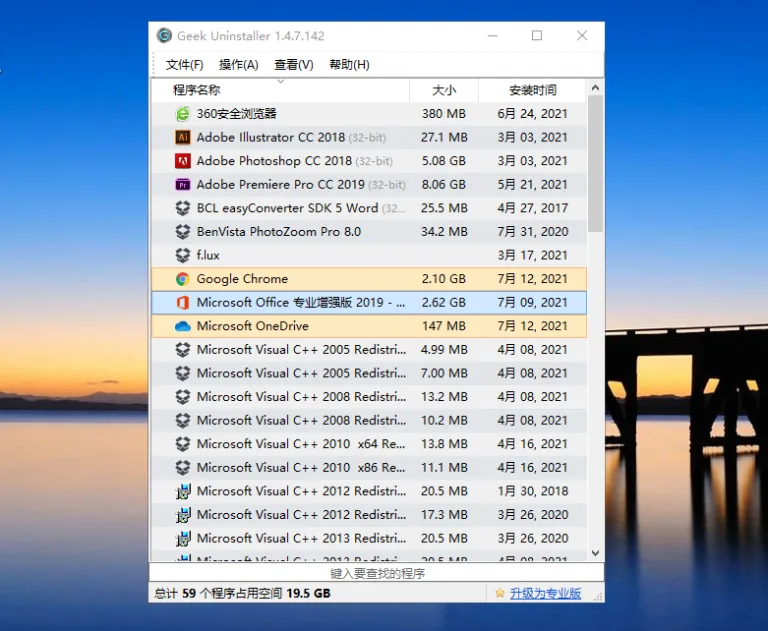Sort programs by 大小 column header
The image size is (768, 631).
pyautogui.click(x=444, y=90)
